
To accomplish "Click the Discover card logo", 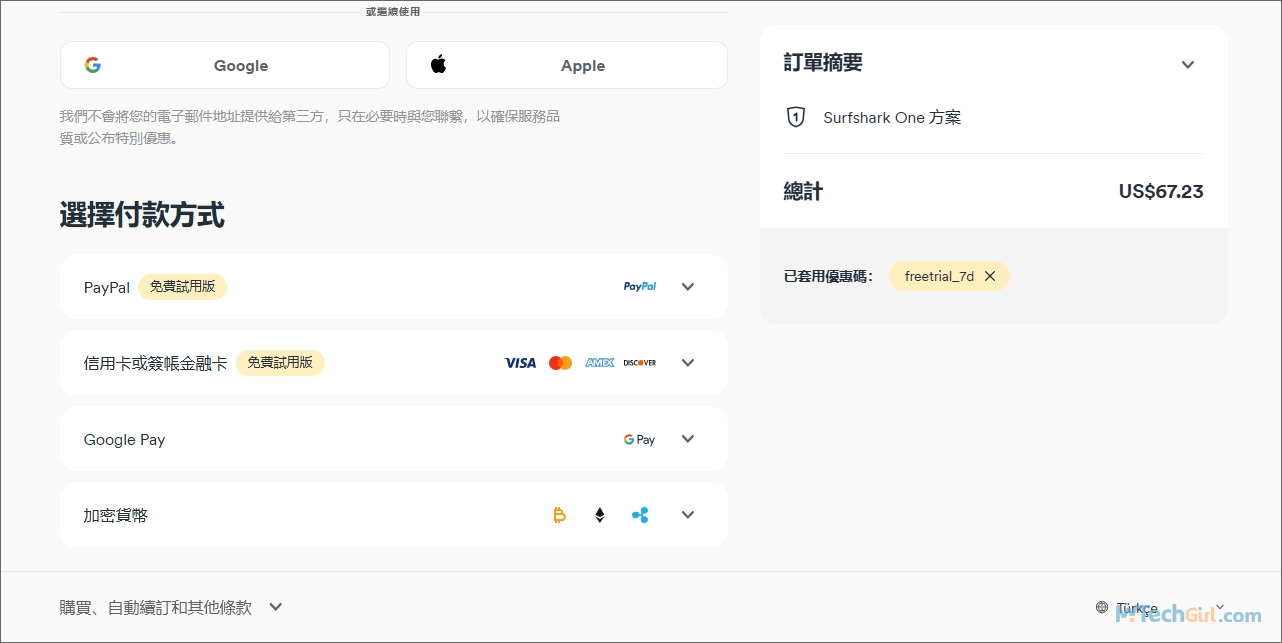I will (x=640, y=363).
